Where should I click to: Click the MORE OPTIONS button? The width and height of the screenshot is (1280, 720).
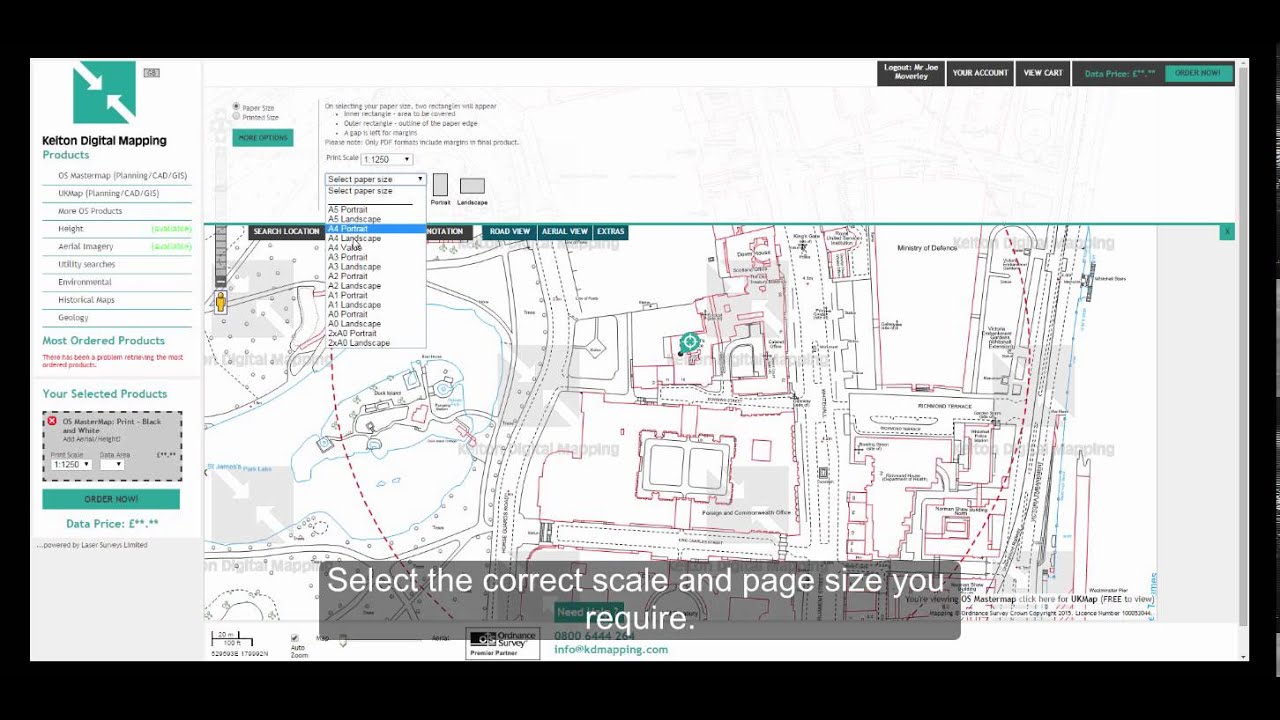pos(263,138)
